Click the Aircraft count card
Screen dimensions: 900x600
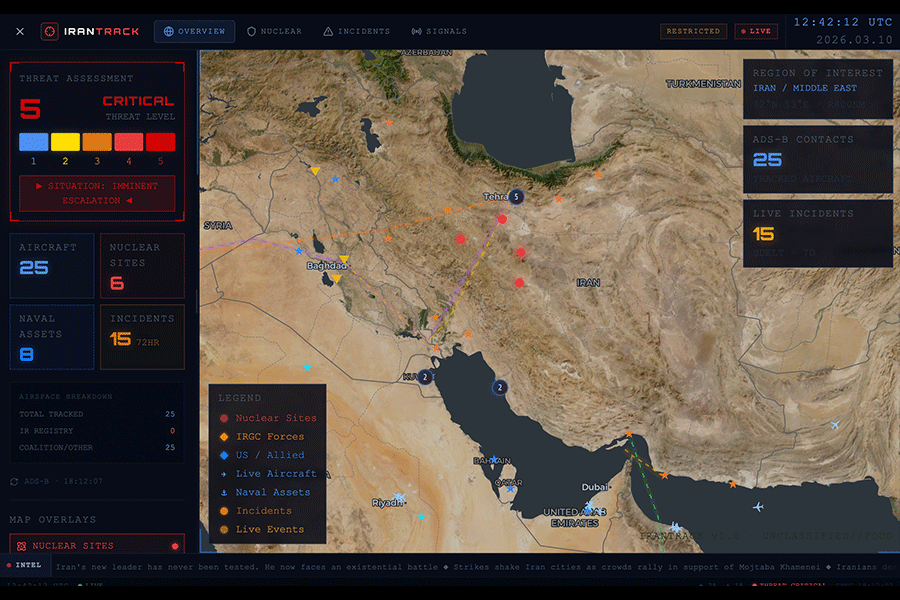click(x=52, y=266)
